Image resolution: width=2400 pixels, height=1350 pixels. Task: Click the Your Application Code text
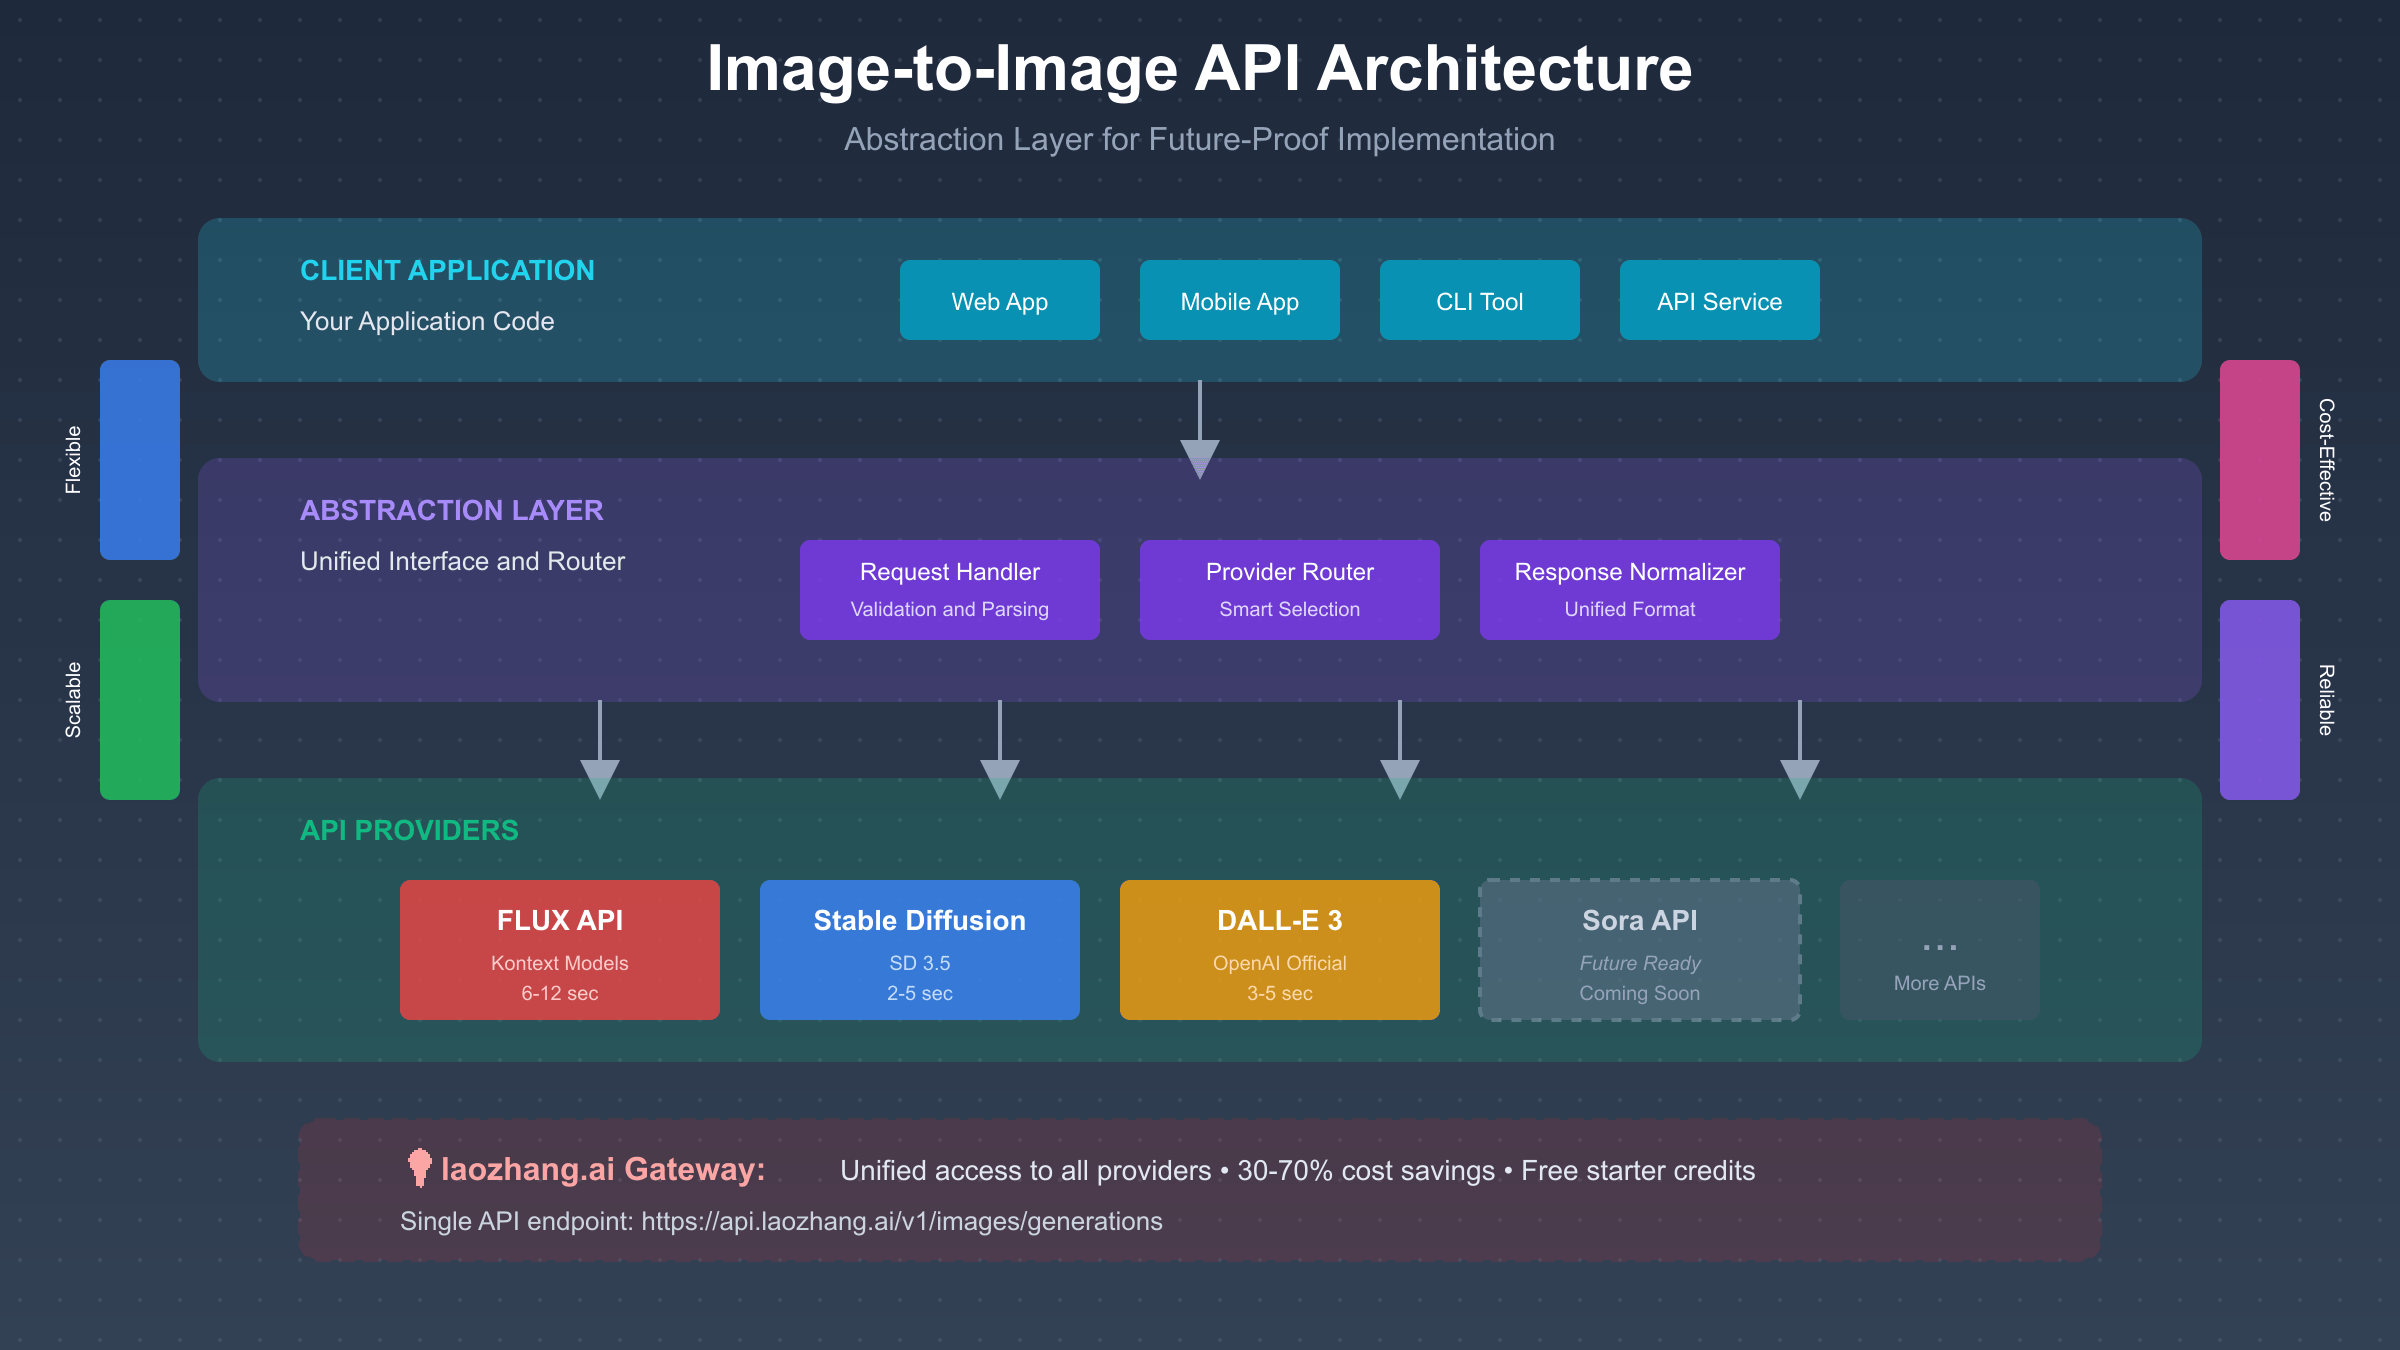[427, 321]
